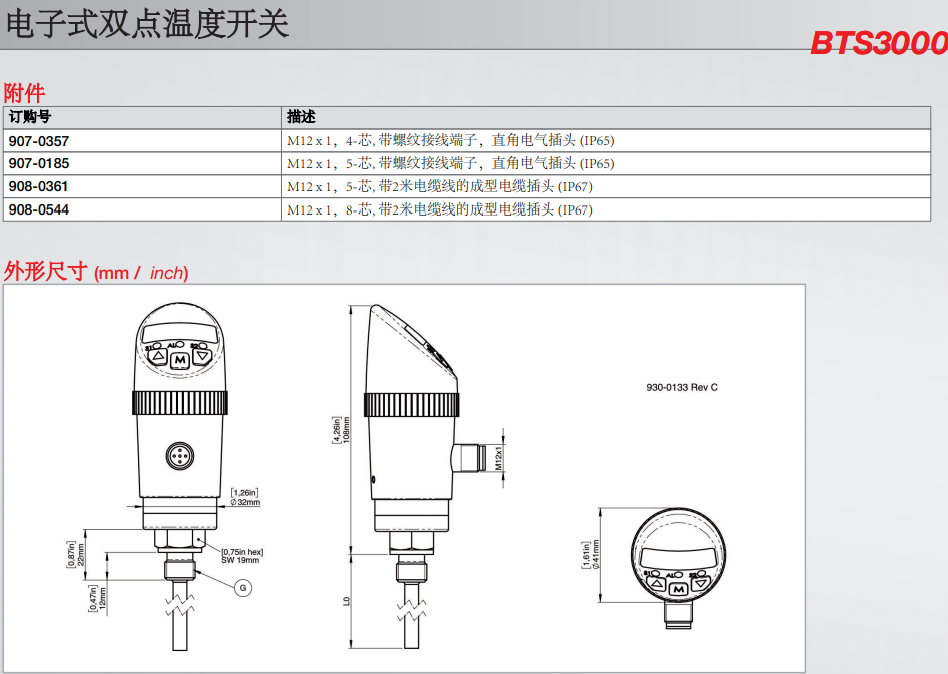Click the M12 connector stub on side view
Screen dimensions: 948x674
[x=469, y=458]
